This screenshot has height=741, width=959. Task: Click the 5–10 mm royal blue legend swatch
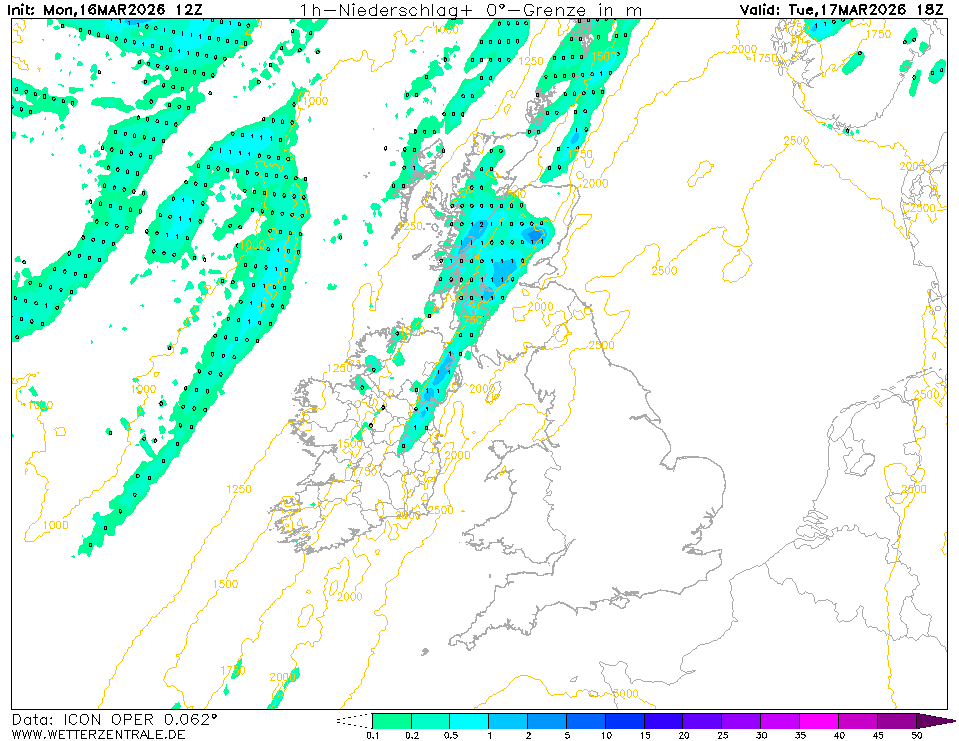click(x=586, y=720)
